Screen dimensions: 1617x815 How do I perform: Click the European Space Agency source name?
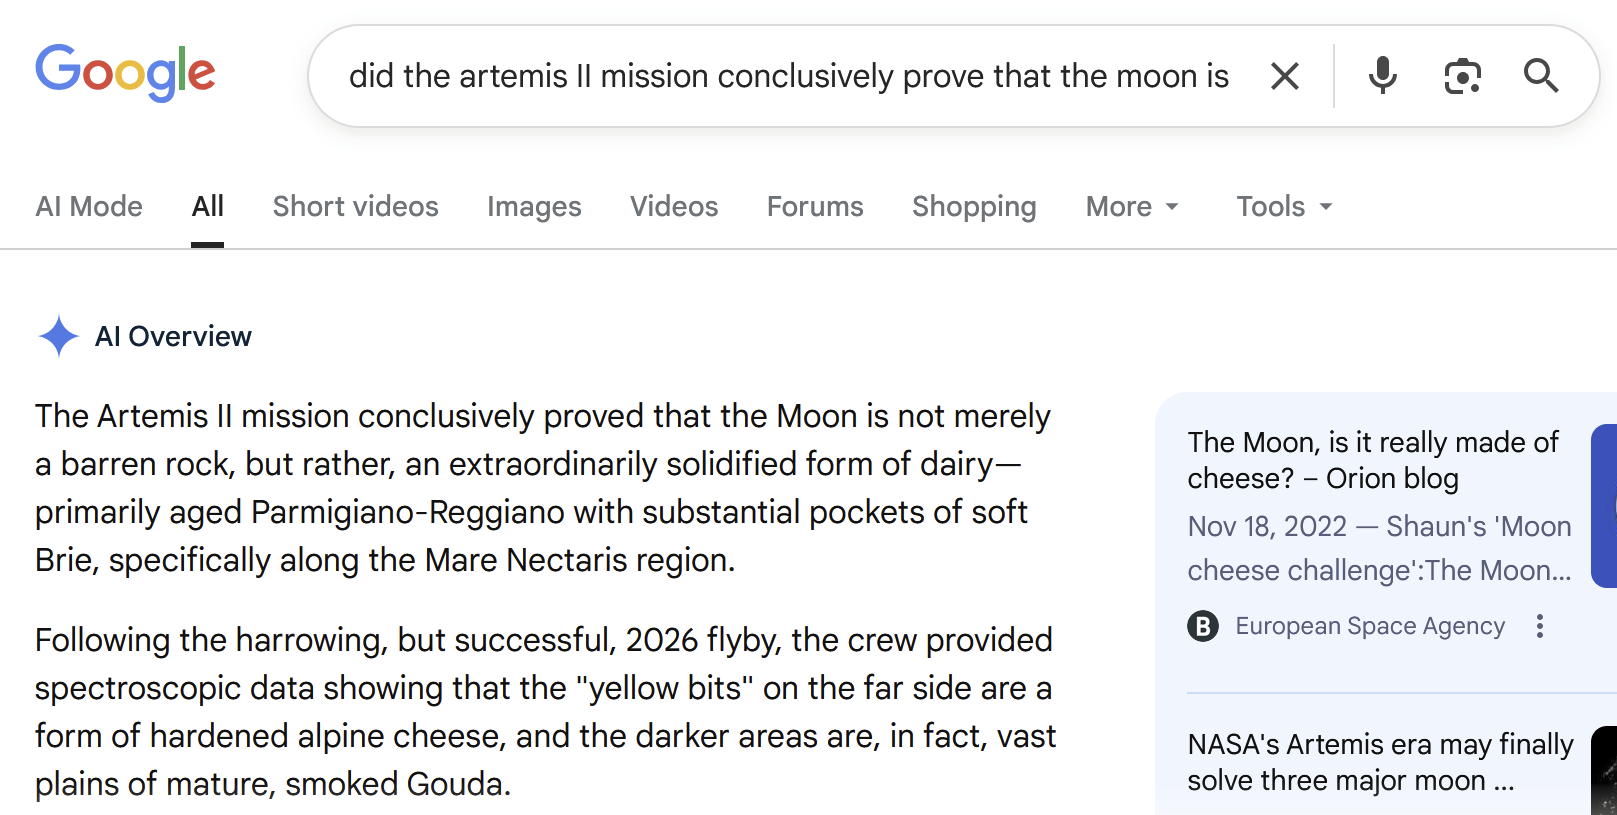pyautogui.click(x=1370, y=626)
